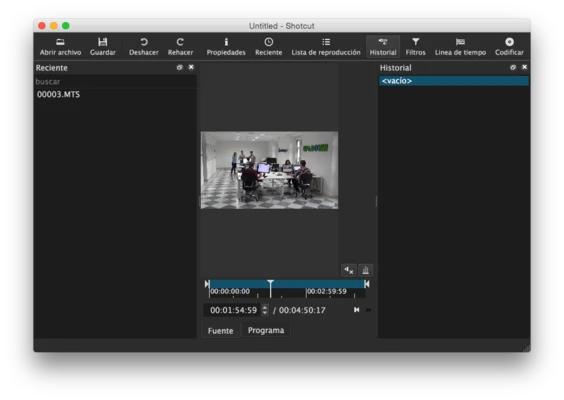The width and height of the screenshot is (564, 400).
Task: Toggle the mute volume button
Action: tap(349, 270)
